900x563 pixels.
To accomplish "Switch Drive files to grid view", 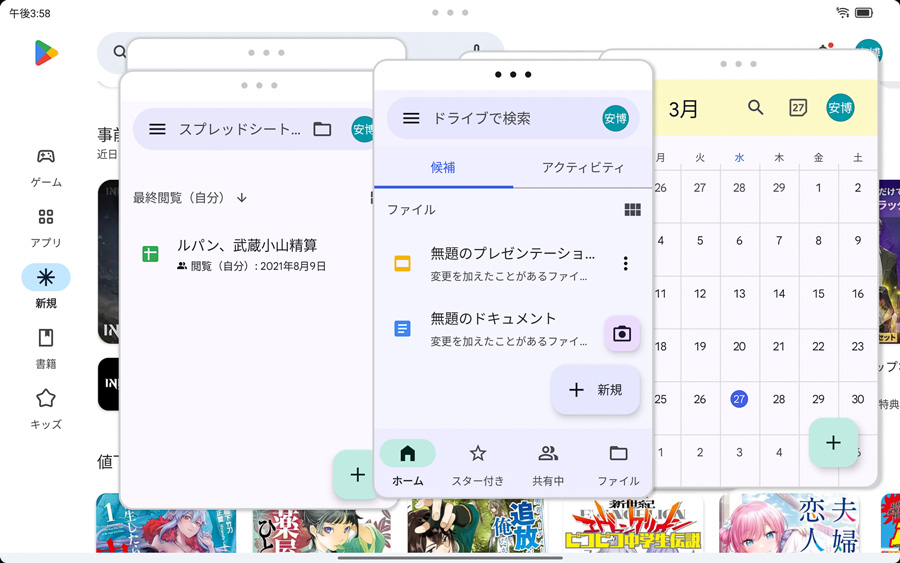I will click(633, 209).
